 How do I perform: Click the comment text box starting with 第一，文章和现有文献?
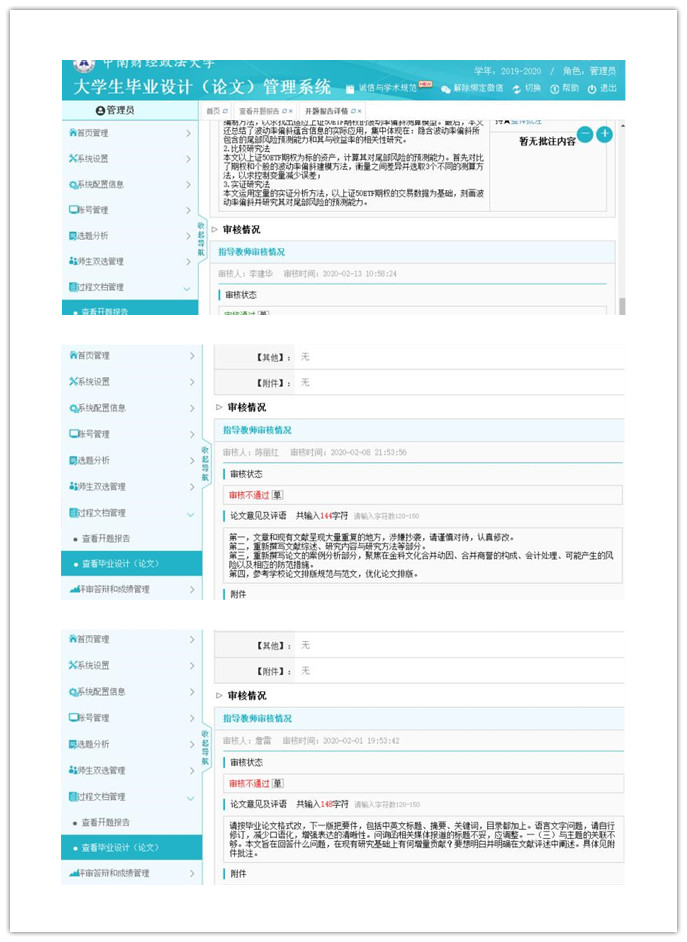pos(420,555)
